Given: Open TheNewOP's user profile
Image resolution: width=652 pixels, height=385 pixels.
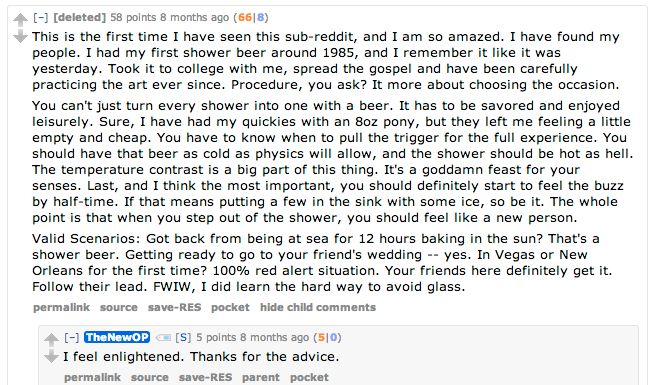Looking at the screenshot, I should (117, 337).
